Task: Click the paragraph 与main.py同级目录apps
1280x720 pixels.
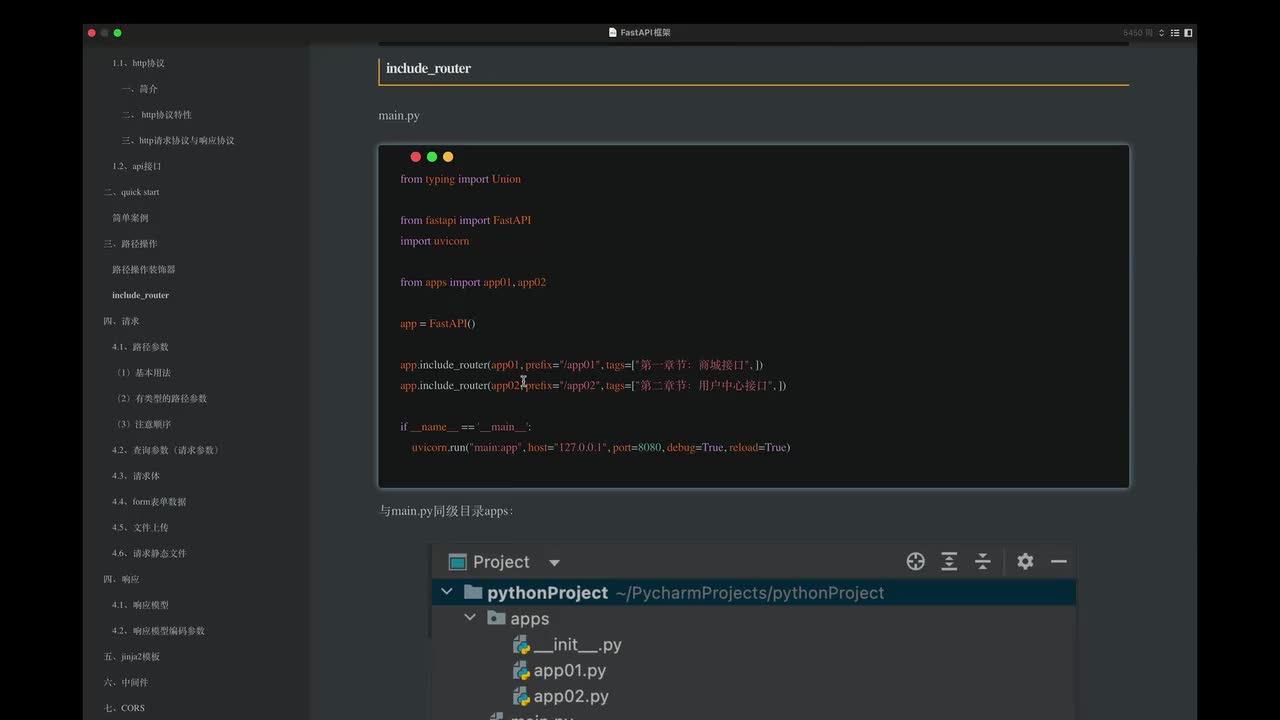Action: tap(446, 511)
